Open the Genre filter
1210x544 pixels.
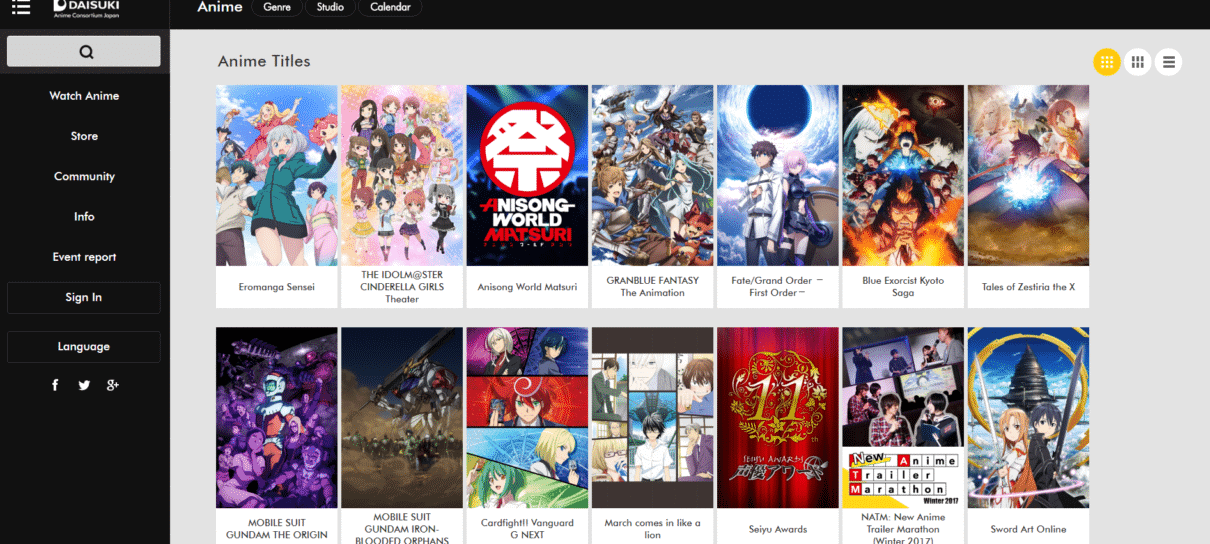[276, 7]
